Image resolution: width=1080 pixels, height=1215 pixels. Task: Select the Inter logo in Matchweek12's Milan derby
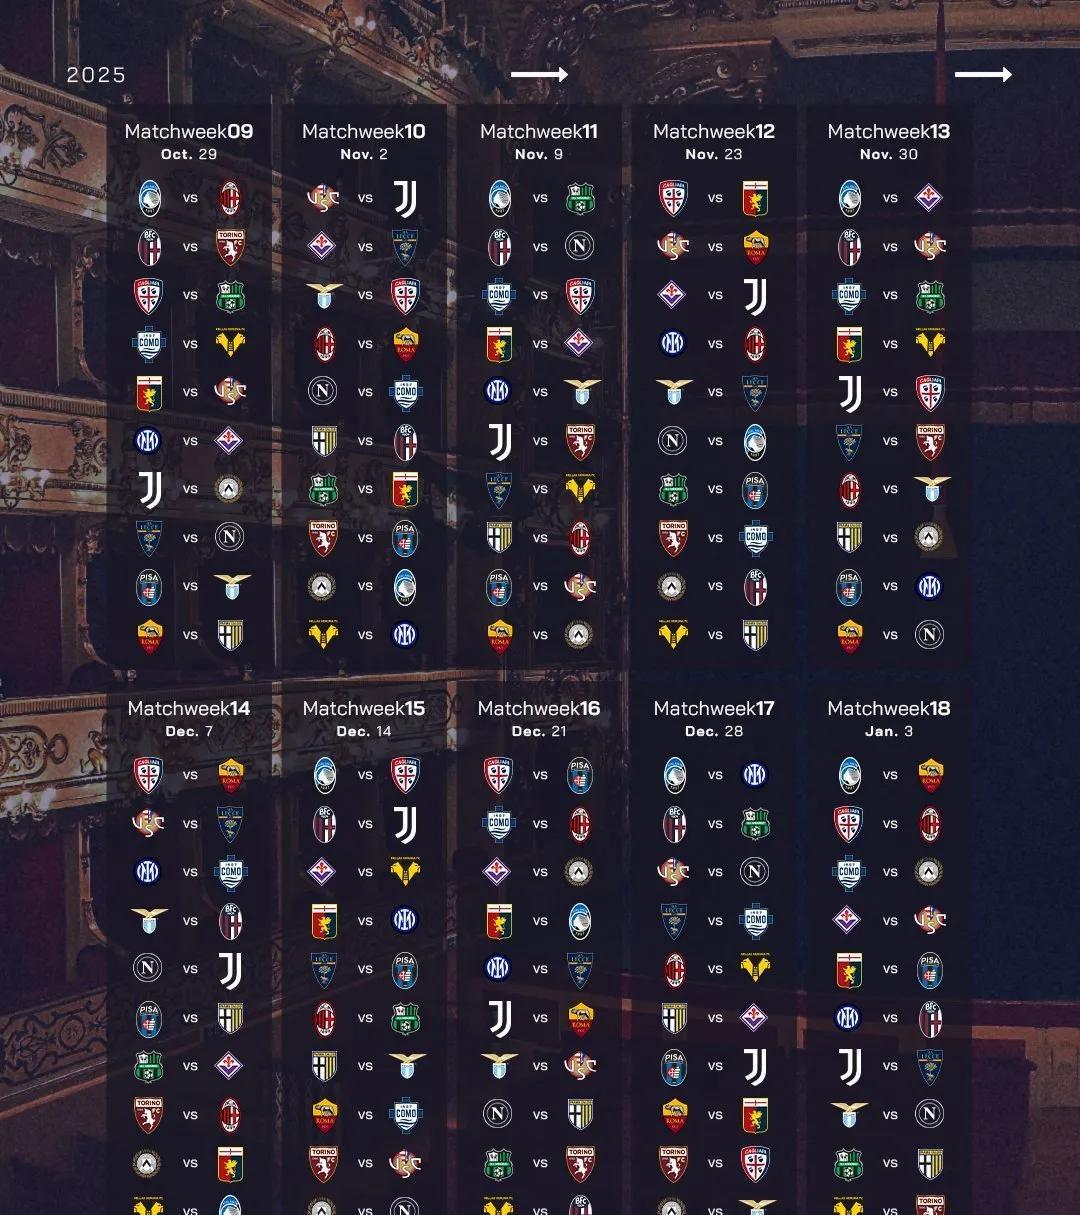673,344
